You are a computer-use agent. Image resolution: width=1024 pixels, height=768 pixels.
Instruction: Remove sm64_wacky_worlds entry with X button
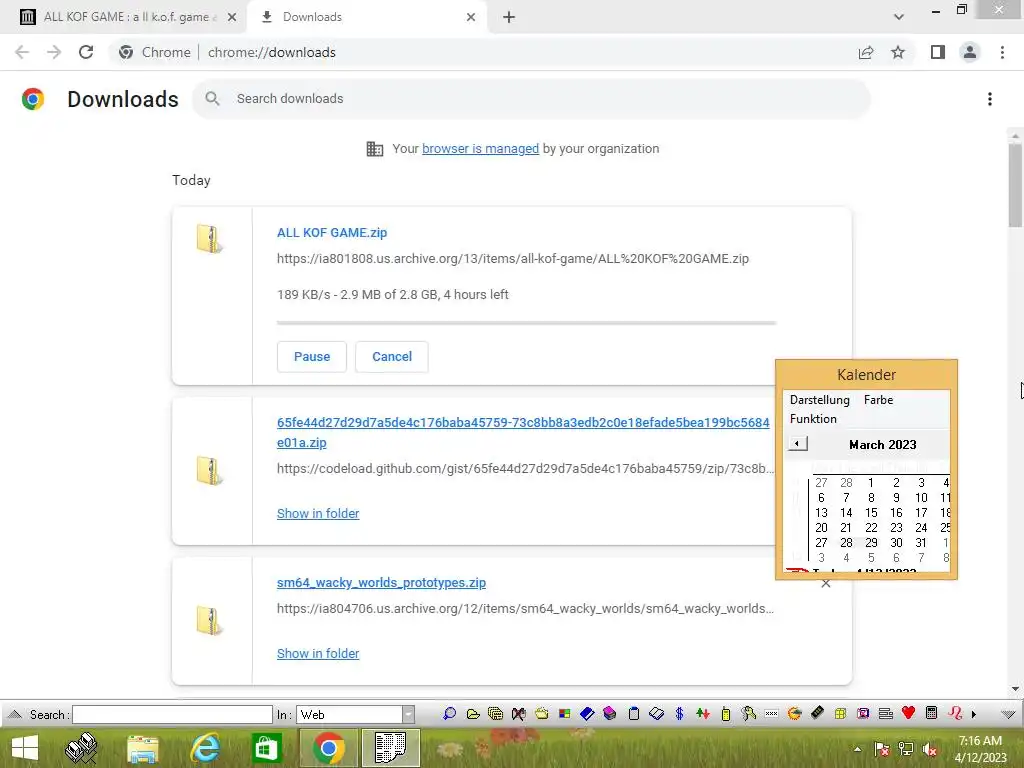click(x=825, y=584)
